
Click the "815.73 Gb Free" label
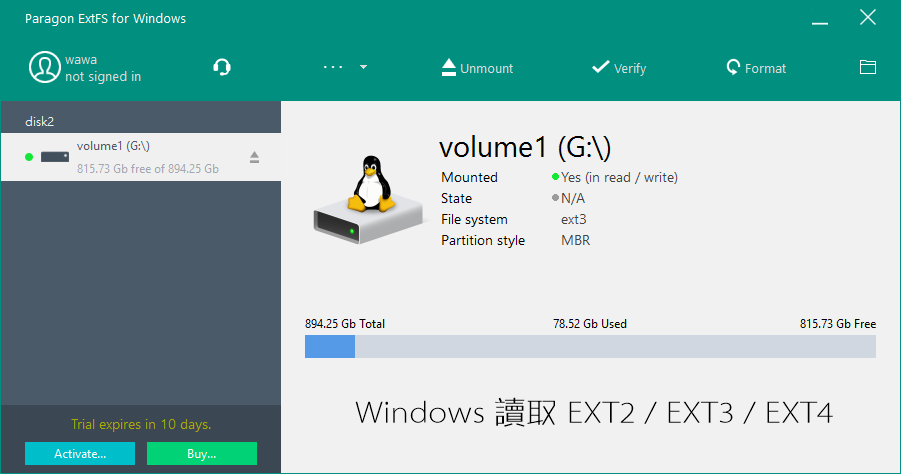838,323
